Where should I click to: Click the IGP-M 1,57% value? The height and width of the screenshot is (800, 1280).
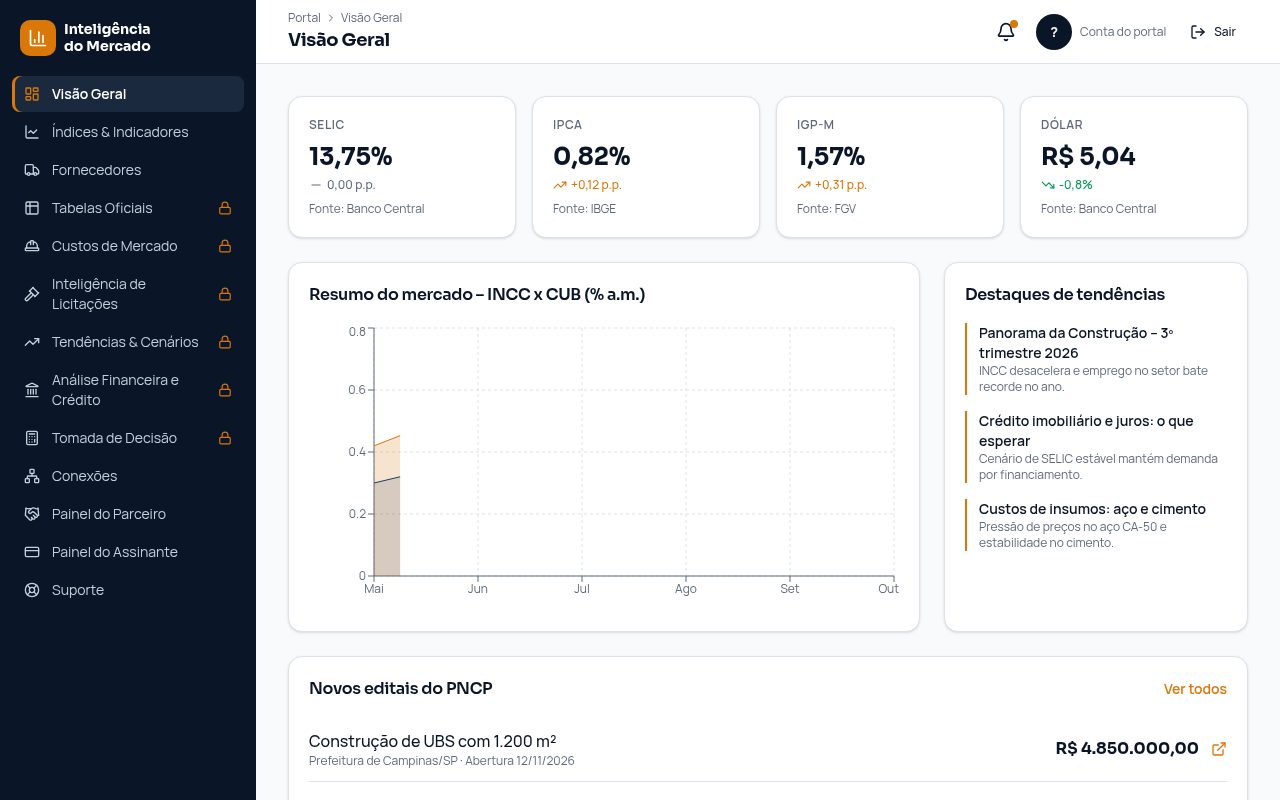click(x=831, y=157)
